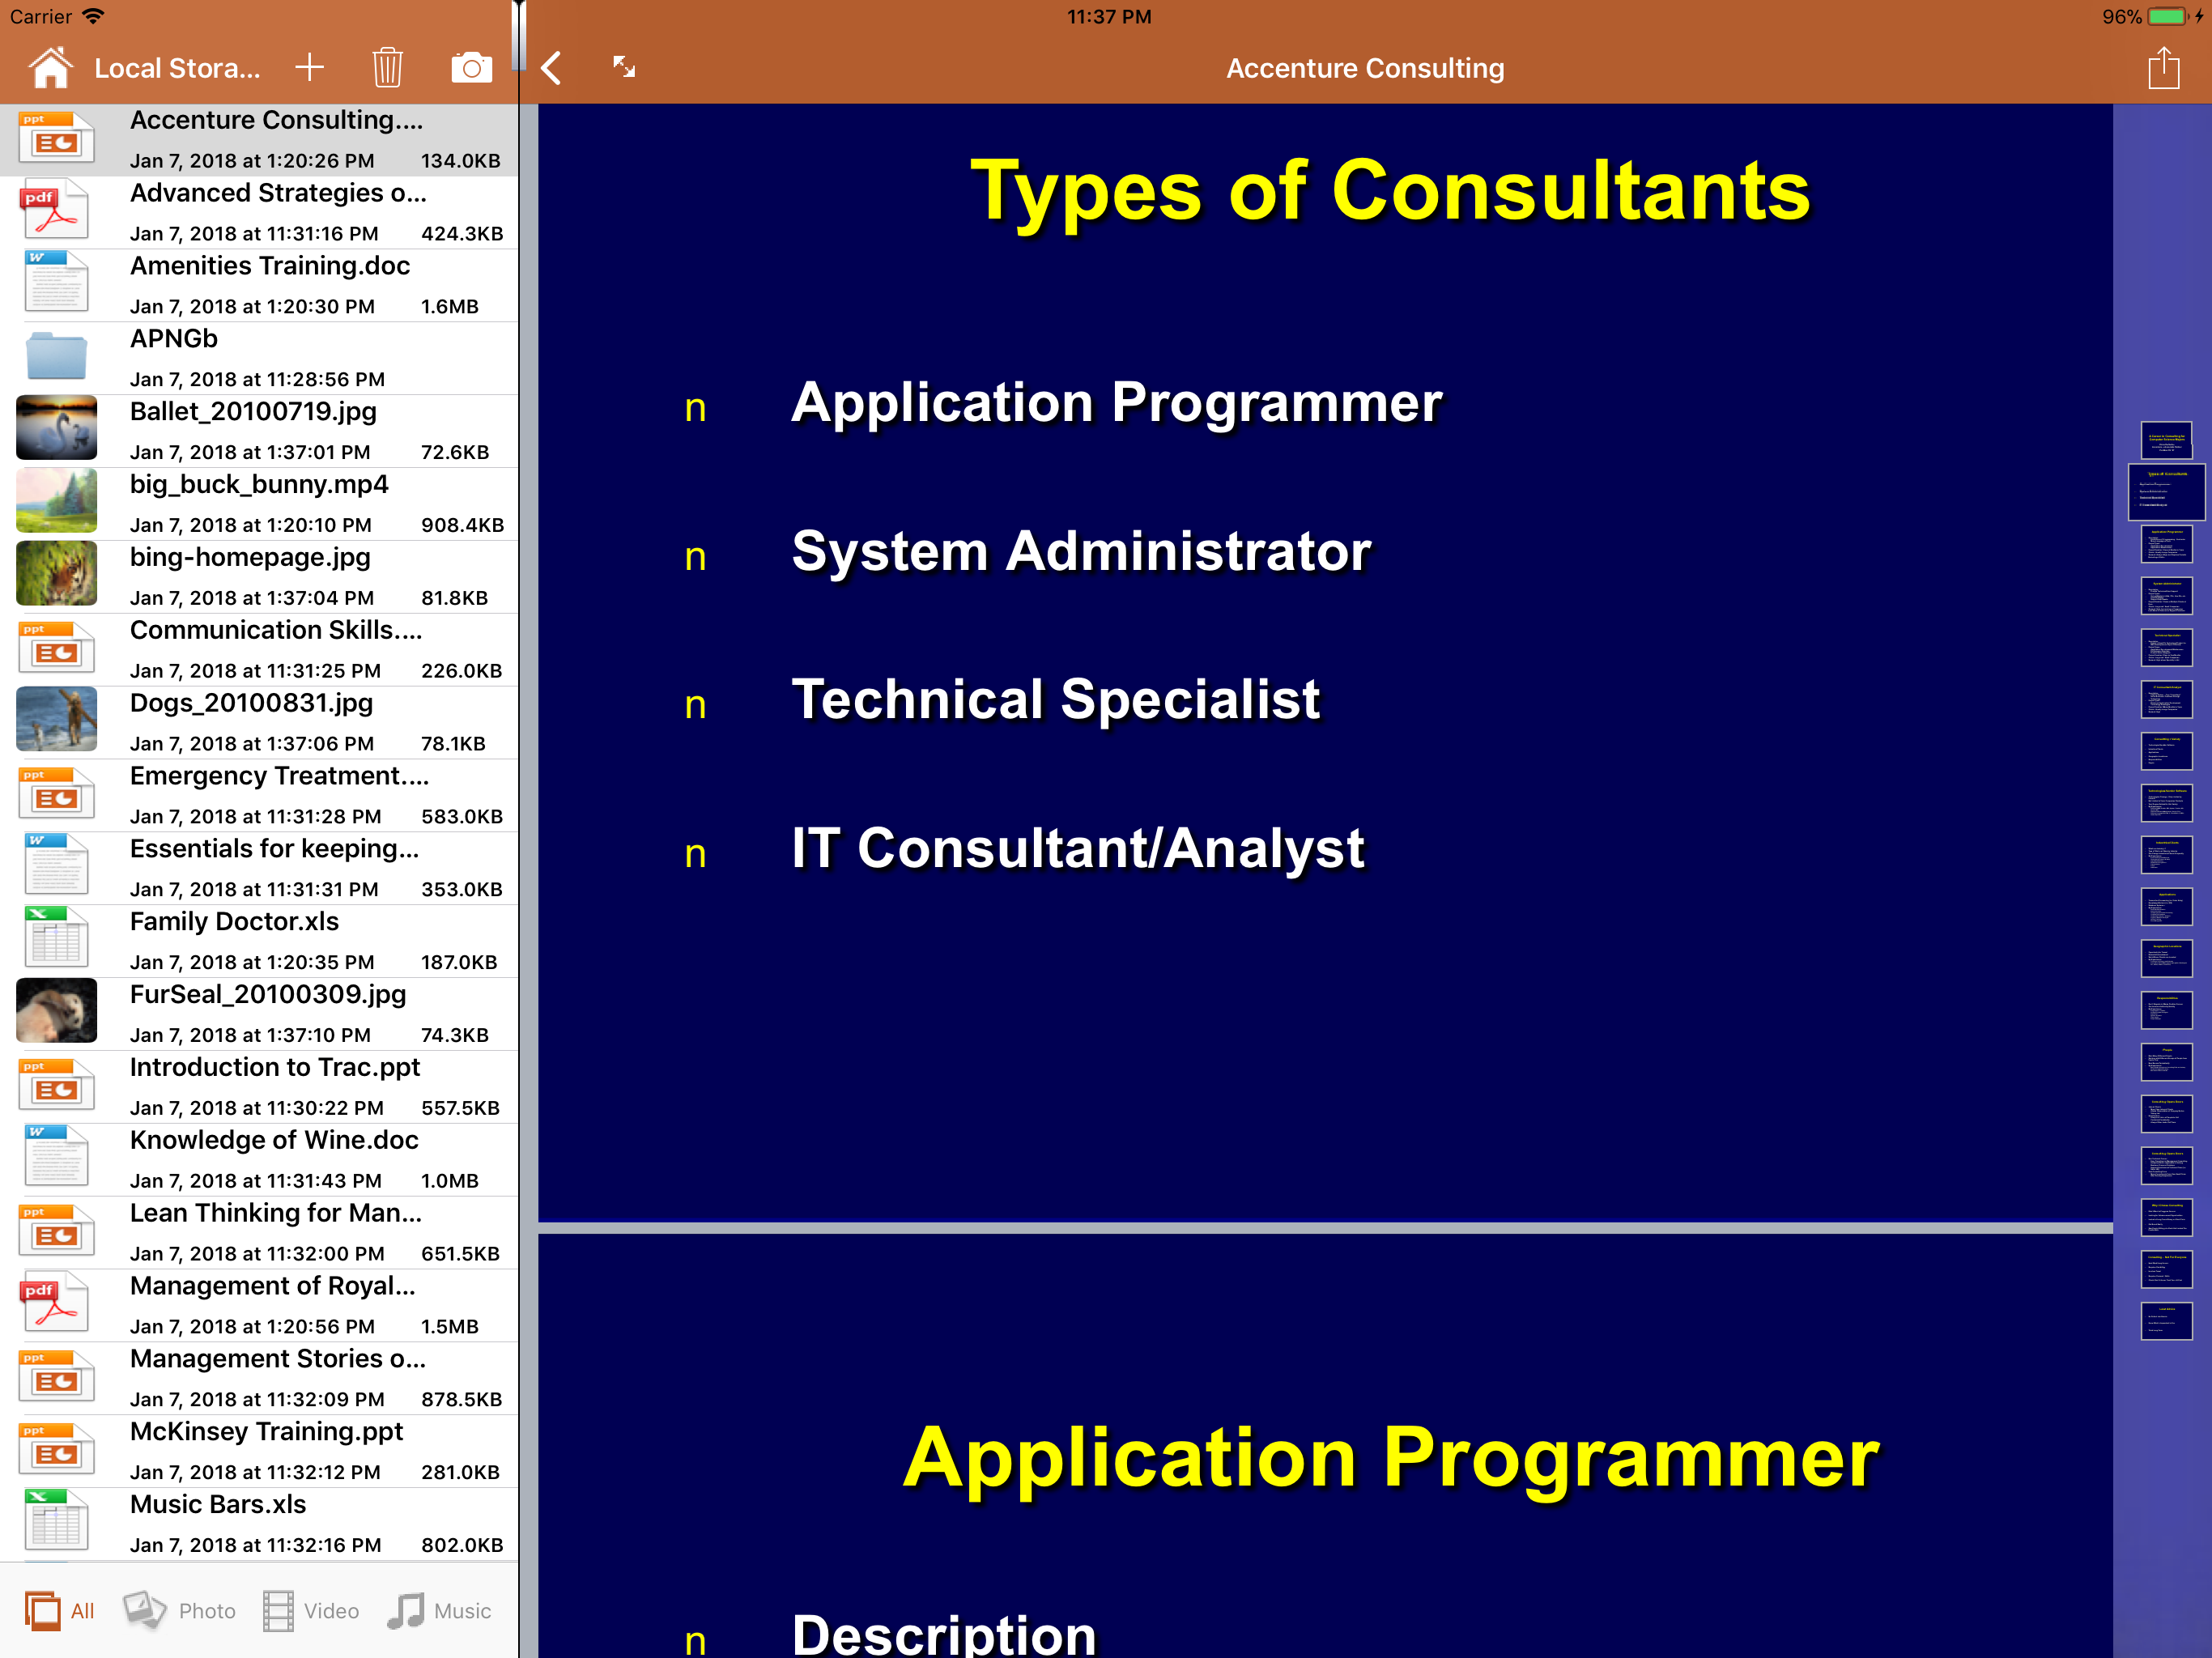
Task: Switch to the Music tab
Action: (440, 1611)
